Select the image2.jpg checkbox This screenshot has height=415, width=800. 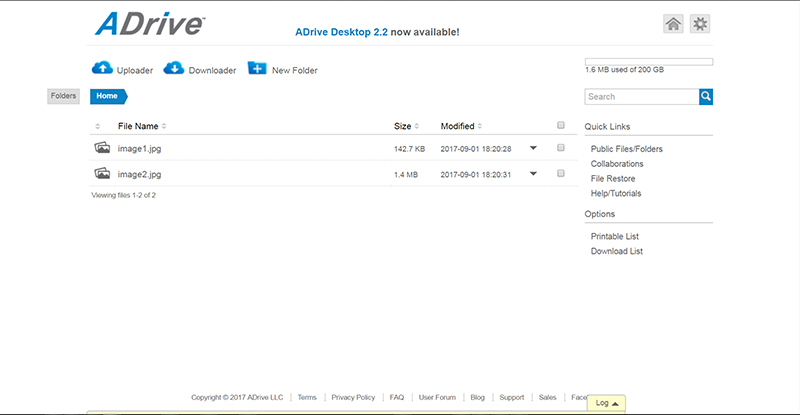tap(561, 173)
